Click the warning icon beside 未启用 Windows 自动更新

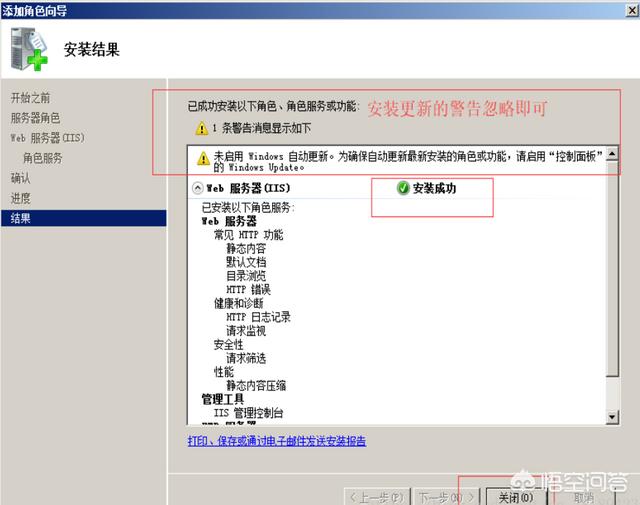(203, 158)
